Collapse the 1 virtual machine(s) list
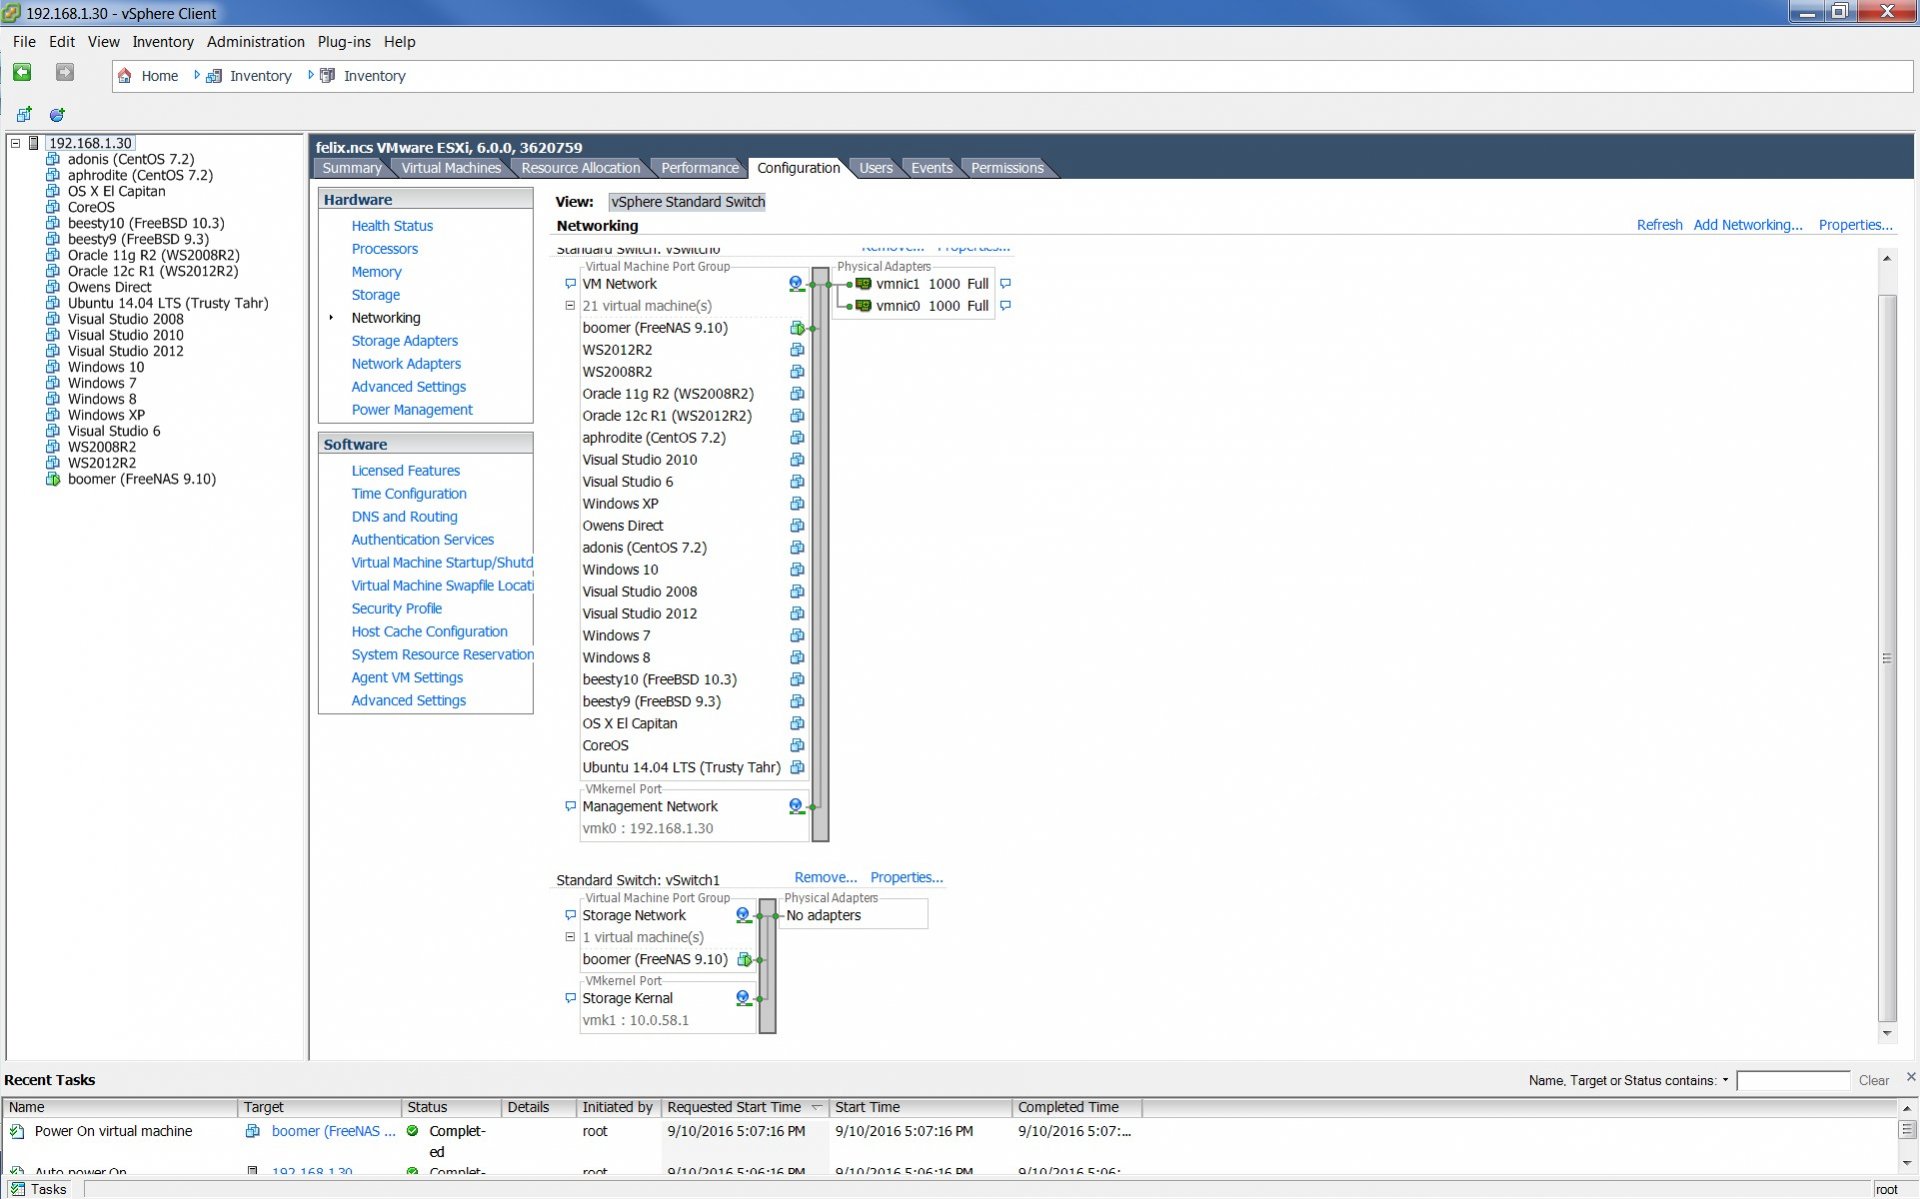Viewport: 1920px width, 1199px height. click(x=570, y=937)
